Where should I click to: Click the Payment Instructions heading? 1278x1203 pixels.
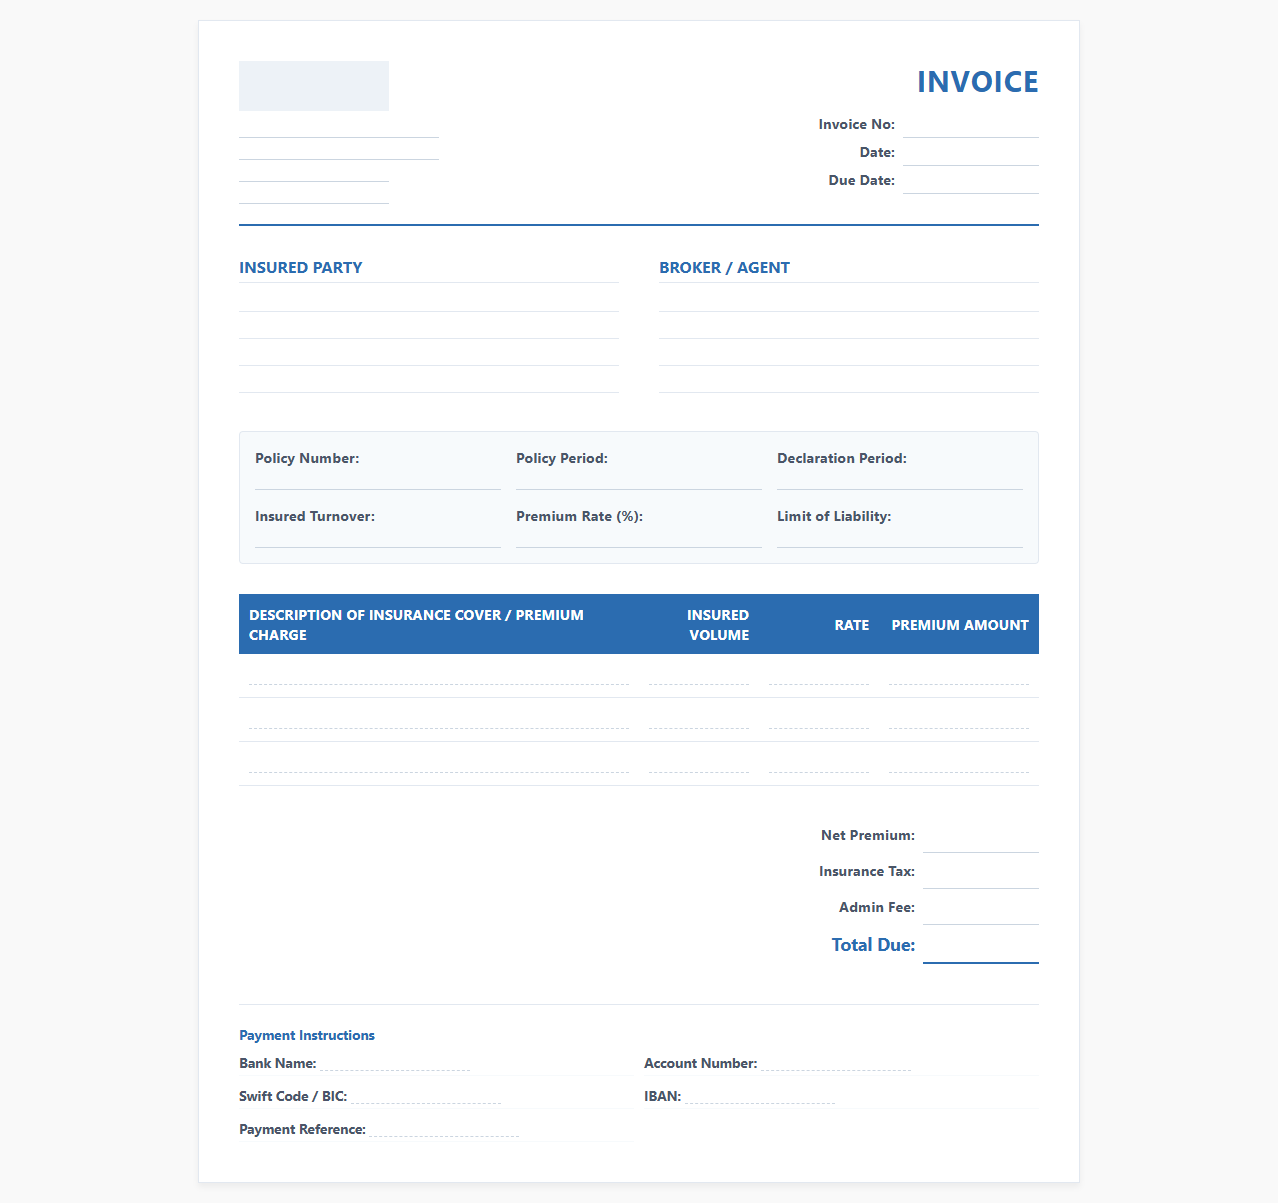[307, 1036]
